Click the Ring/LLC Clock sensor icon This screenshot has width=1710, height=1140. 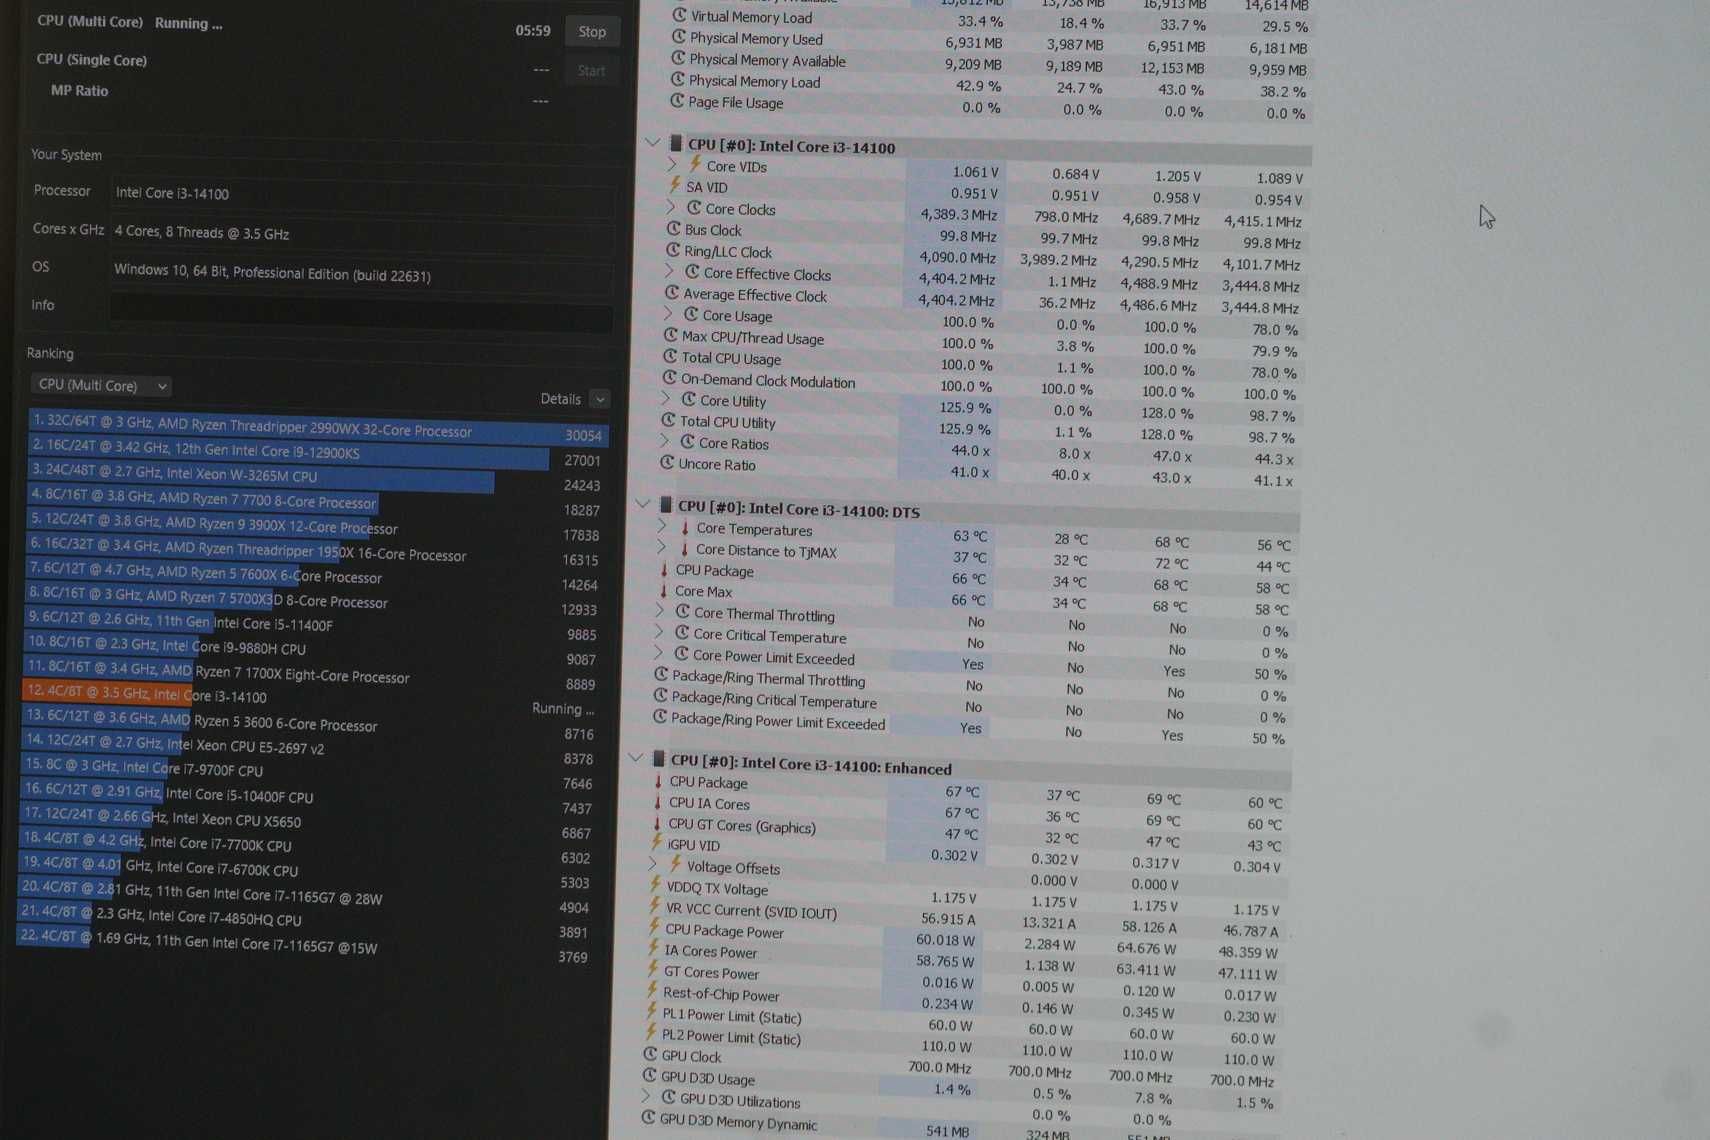point(673,250)
